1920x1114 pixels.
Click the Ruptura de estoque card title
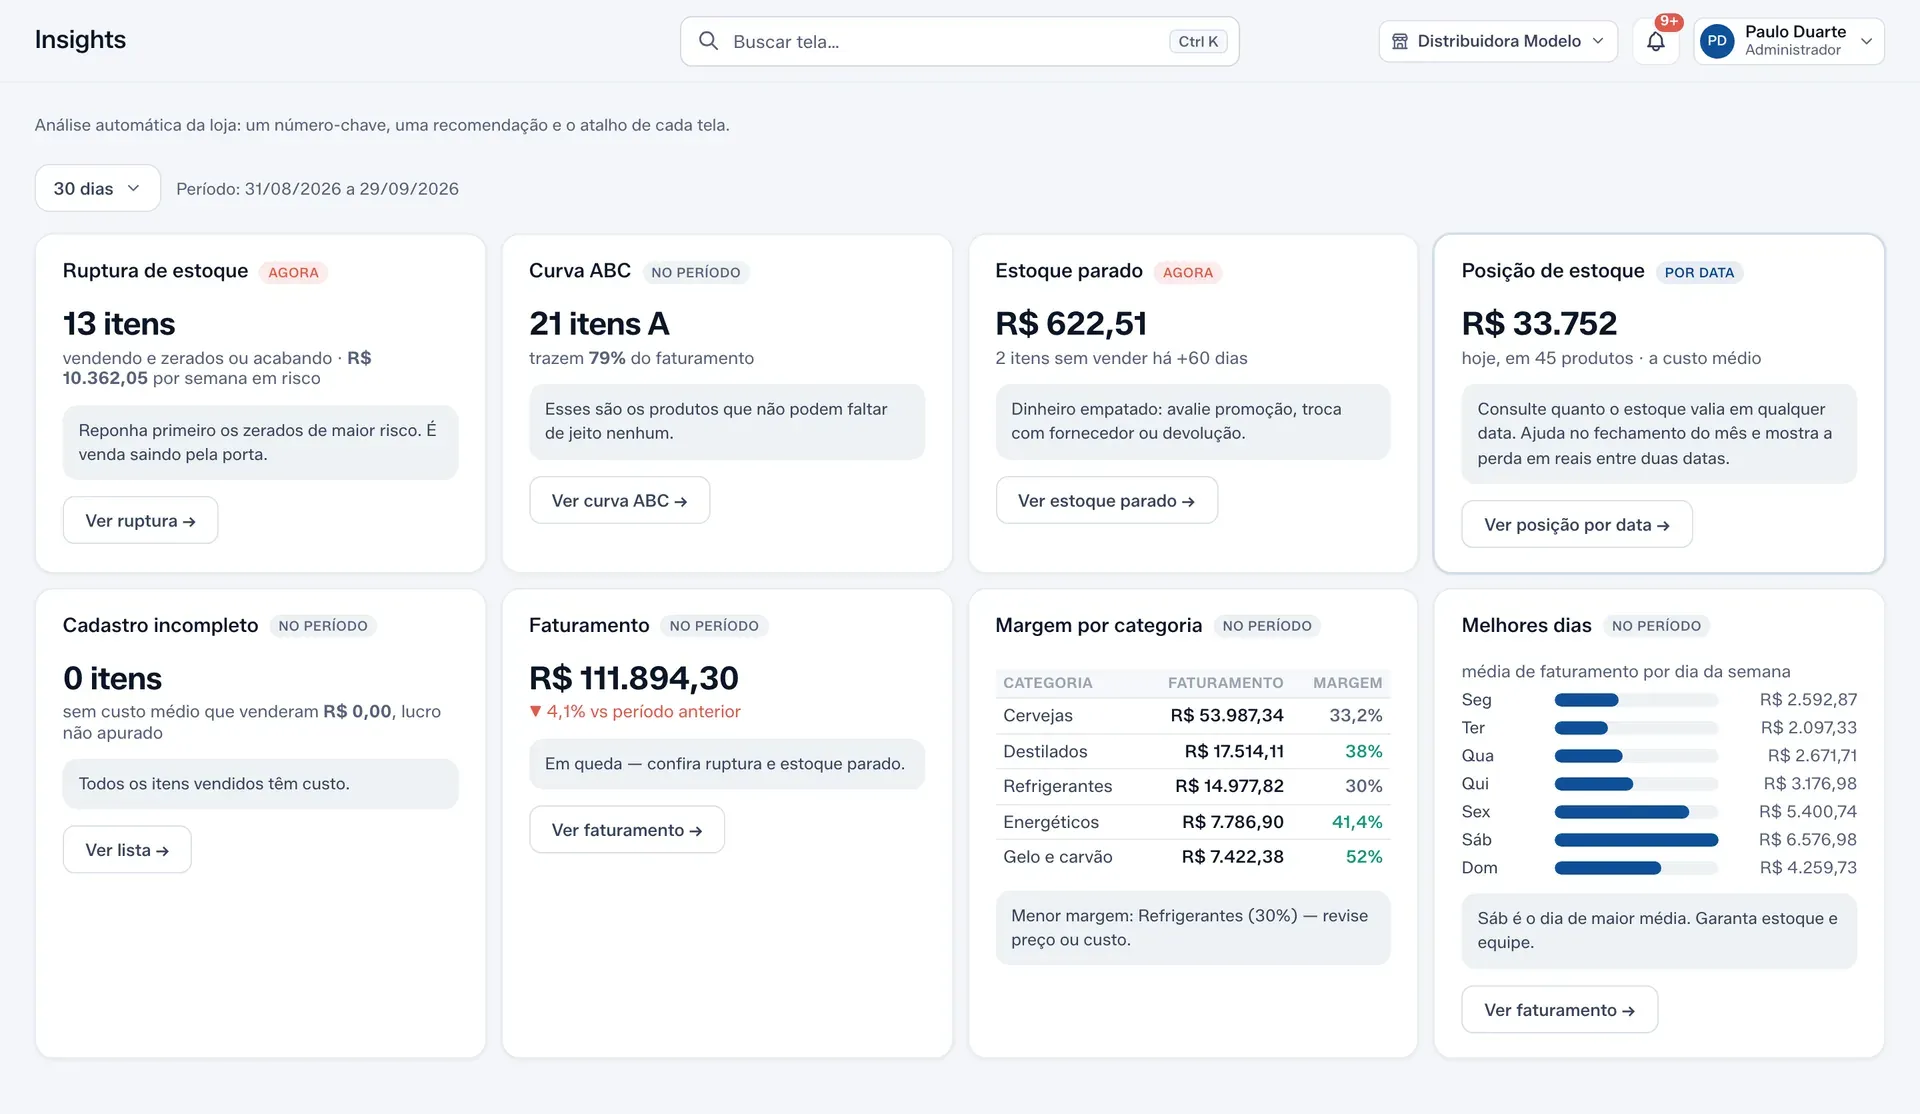pos(155,271)
